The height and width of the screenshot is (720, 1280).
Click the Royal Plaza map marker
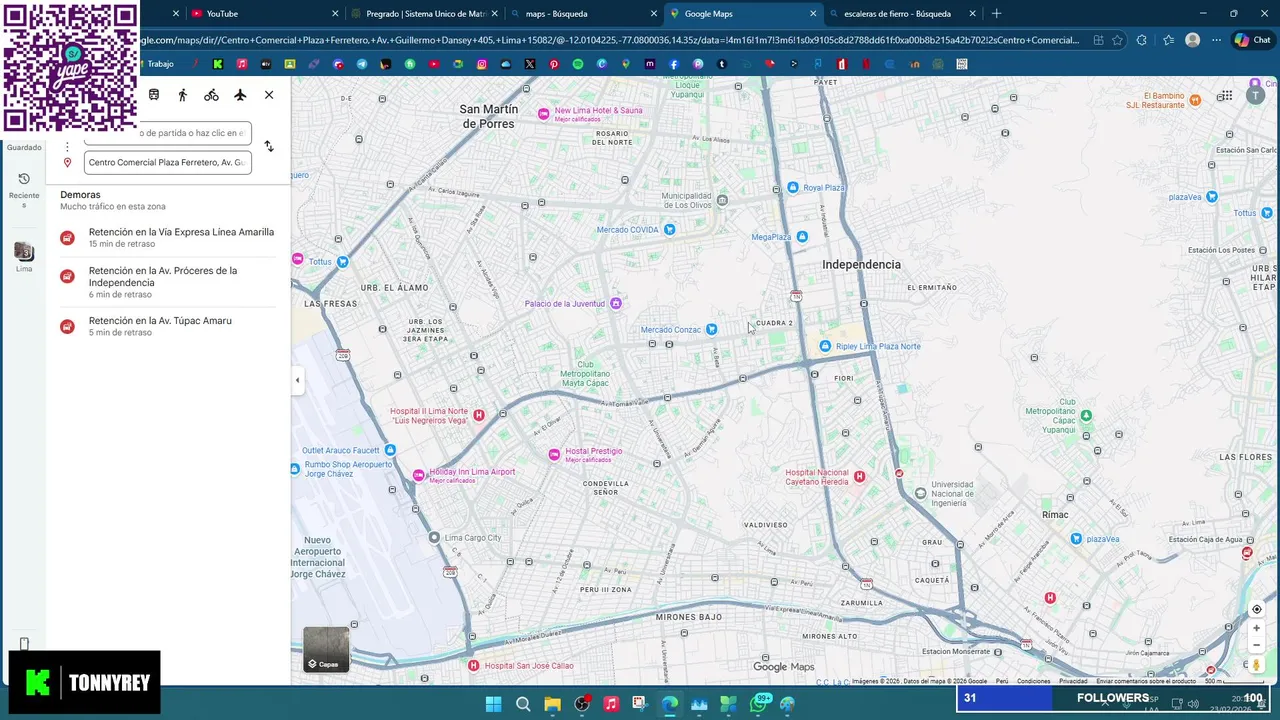coord(793,187)
